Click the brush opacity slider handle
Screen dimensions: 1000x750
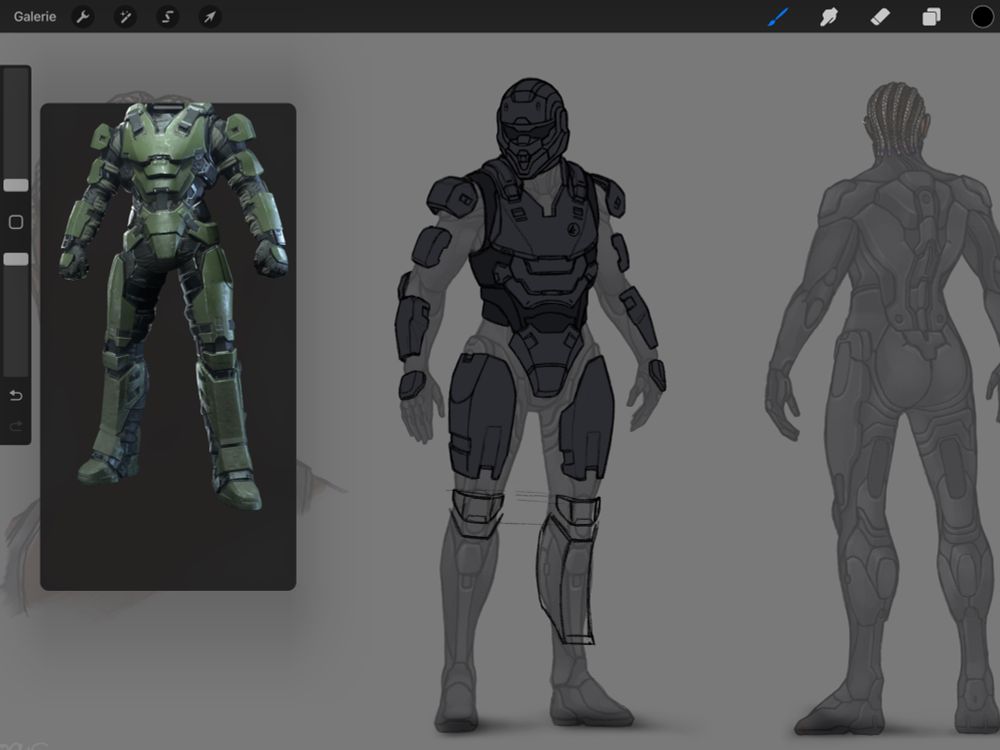(16, 259)
